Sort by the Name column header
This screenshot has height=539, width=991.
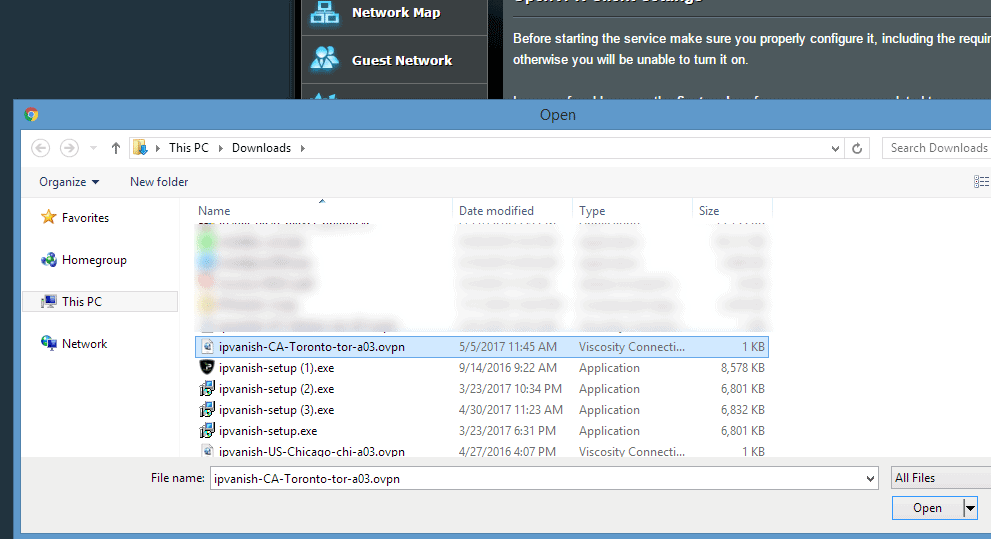point(322,211)
